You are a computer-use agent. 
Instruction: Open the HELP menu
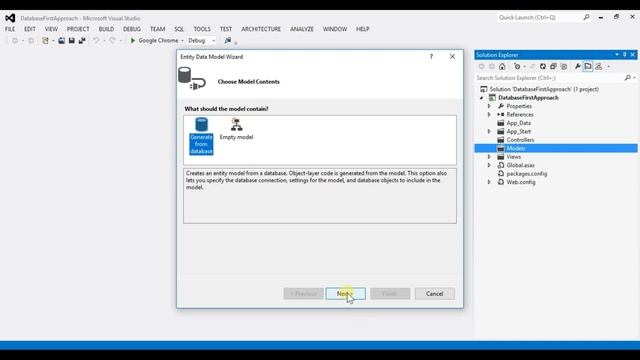coord(362,29)
